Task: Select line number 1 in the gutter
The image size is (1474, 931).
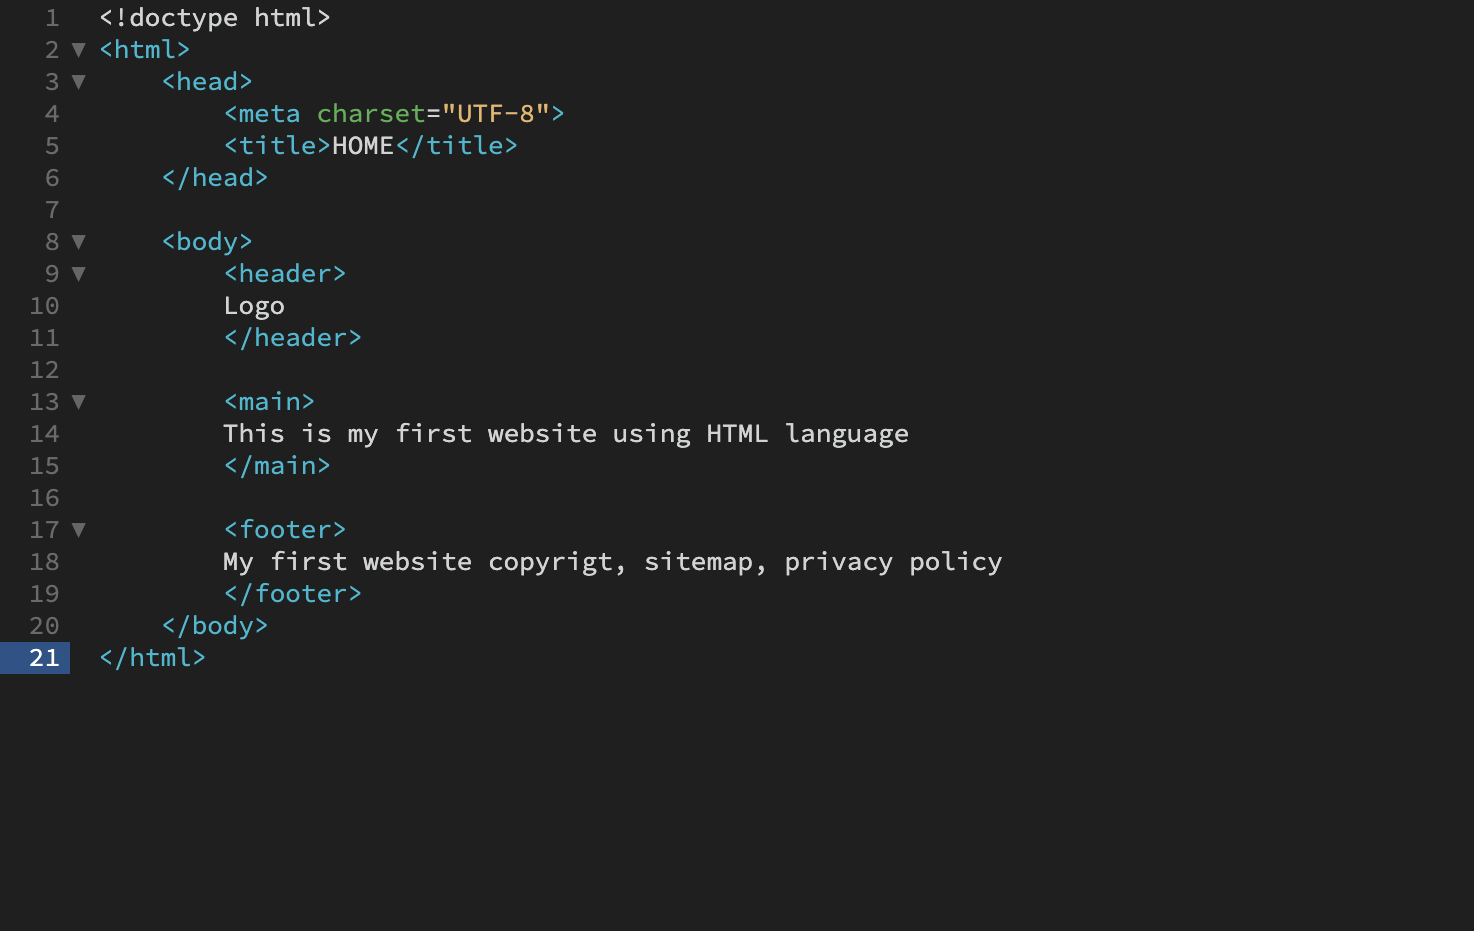Action: pyautogui.click(x=52, y=18)
